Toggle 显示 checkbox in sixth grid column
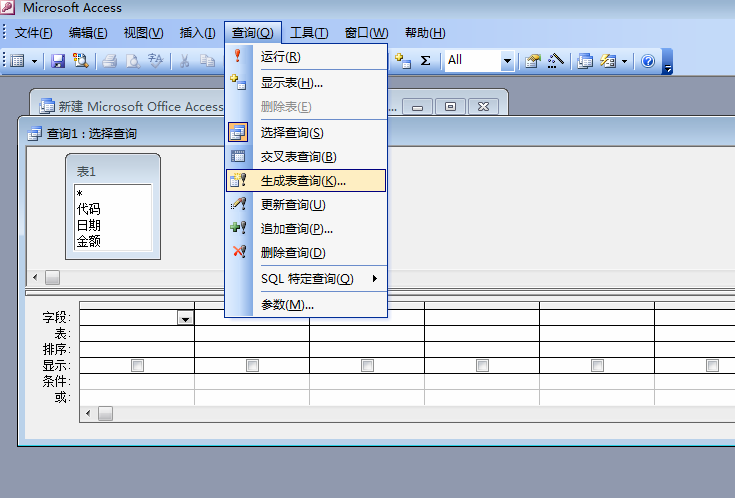Viewport: 735px width, 498px height. pyautogui.click(x=712, y=365)
